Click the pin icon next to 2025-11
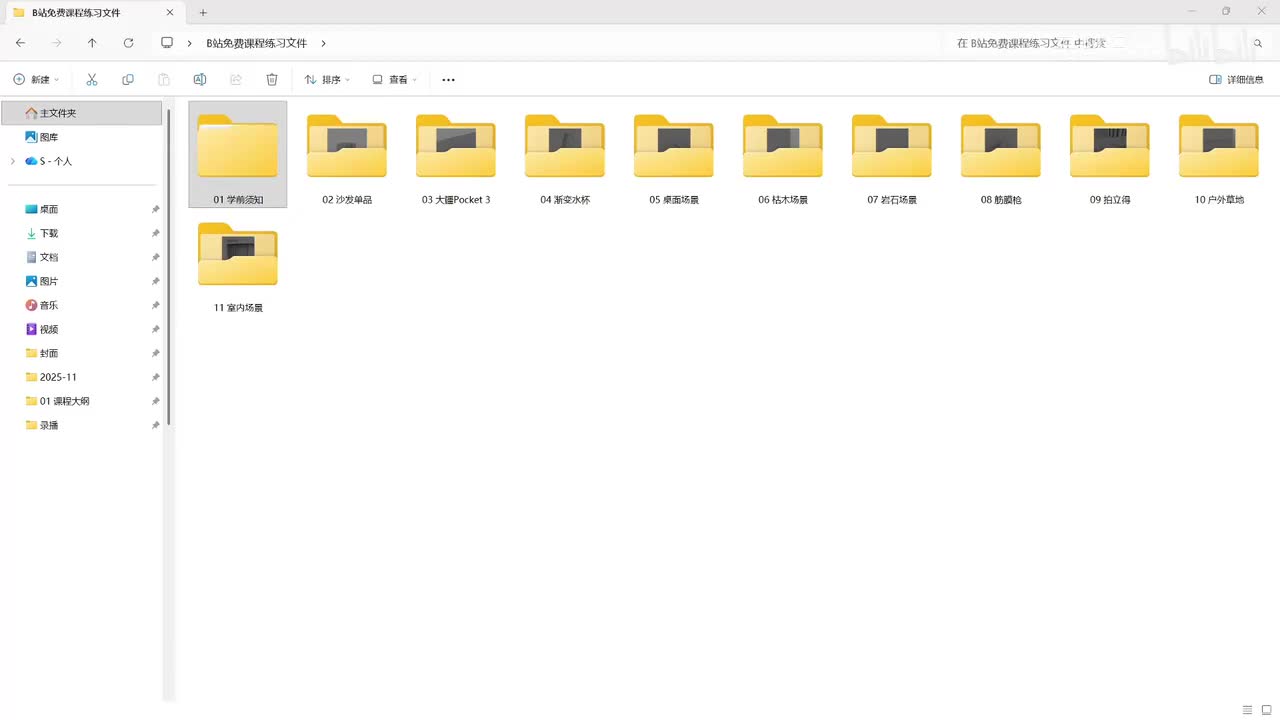Viewport: 1280px width, 720px height. point(155,377)
